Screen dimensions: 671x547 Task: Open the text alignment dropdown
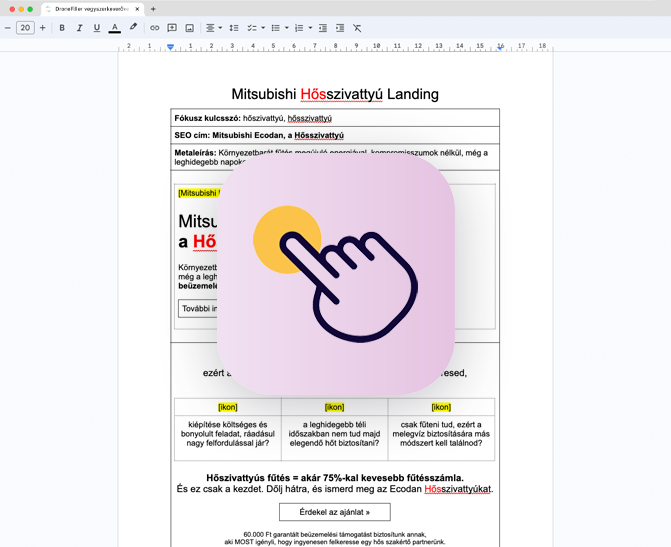coord(213,28)
